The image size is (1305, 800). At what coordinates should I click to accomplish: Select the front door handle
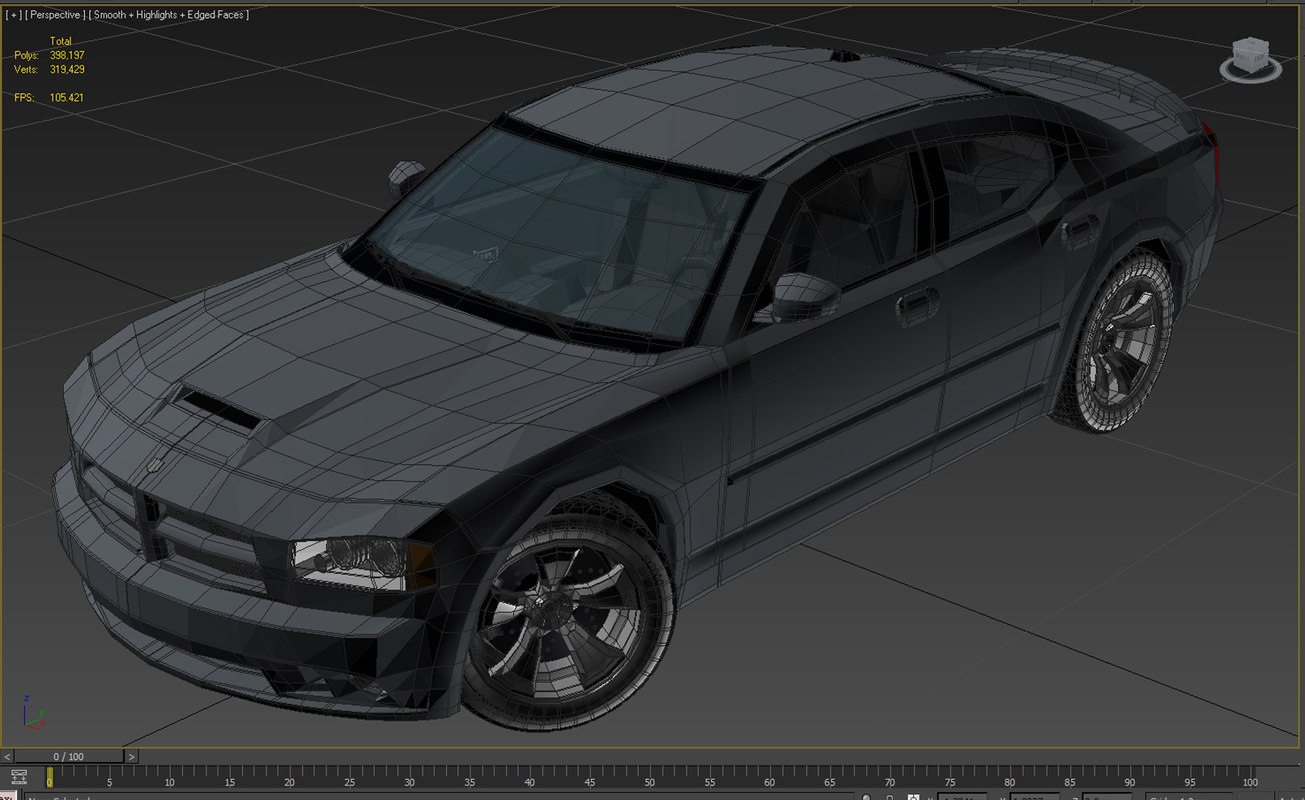917,305
